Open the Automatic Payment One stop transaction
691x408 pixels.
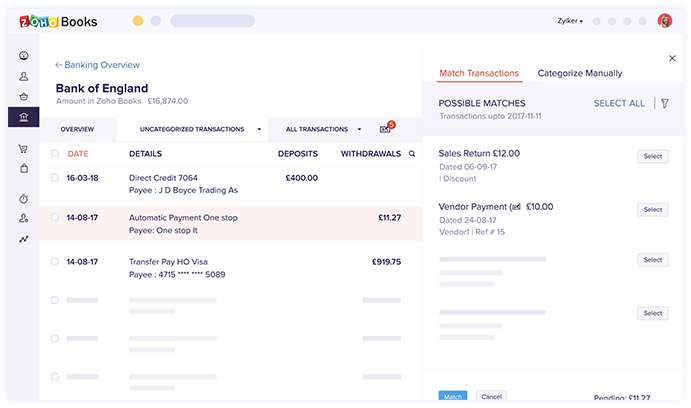pos(183,218)
